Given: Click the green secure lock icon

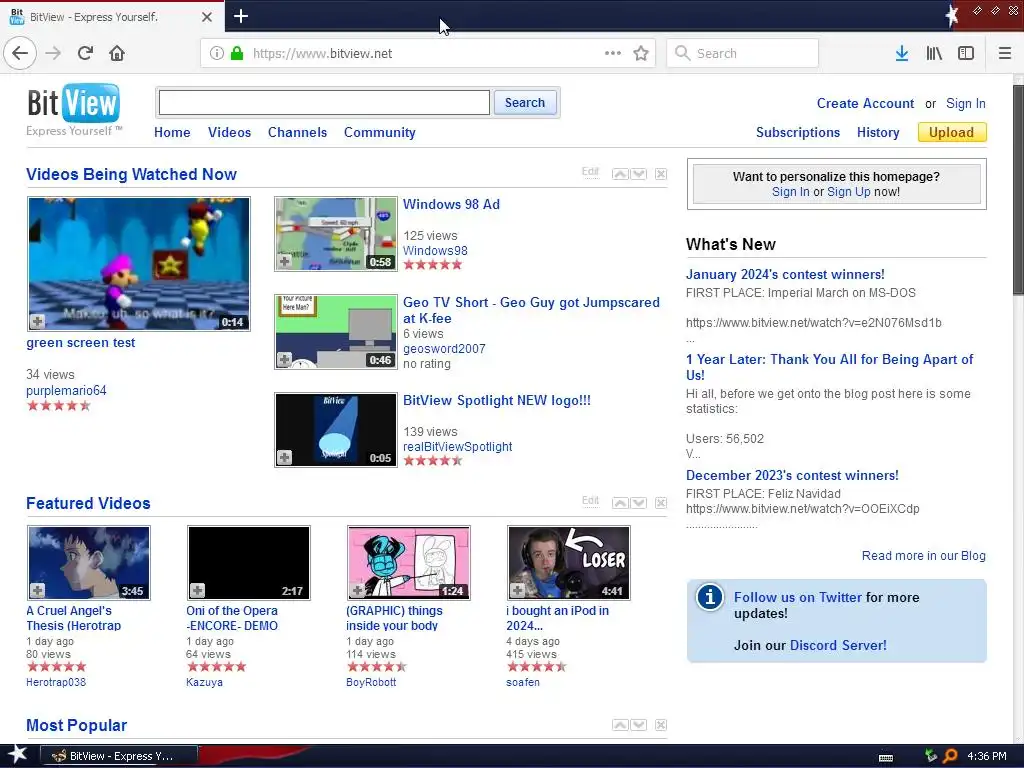Looking at the screenshot, I should tap(237, 53).
